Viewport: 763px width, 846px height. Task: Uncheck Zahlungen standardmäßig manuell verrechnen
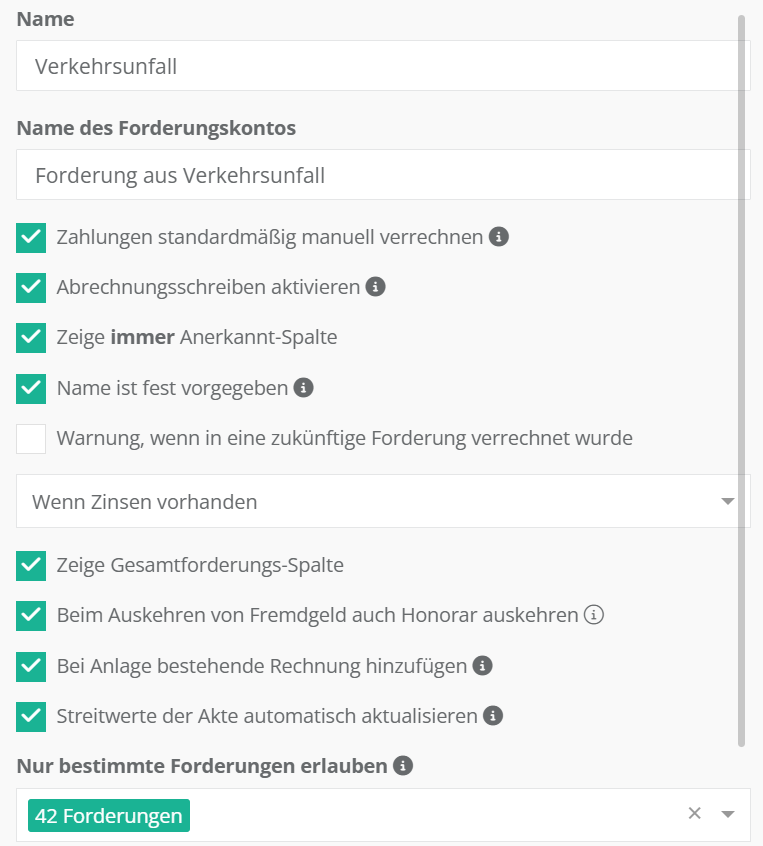pos(31,238)
